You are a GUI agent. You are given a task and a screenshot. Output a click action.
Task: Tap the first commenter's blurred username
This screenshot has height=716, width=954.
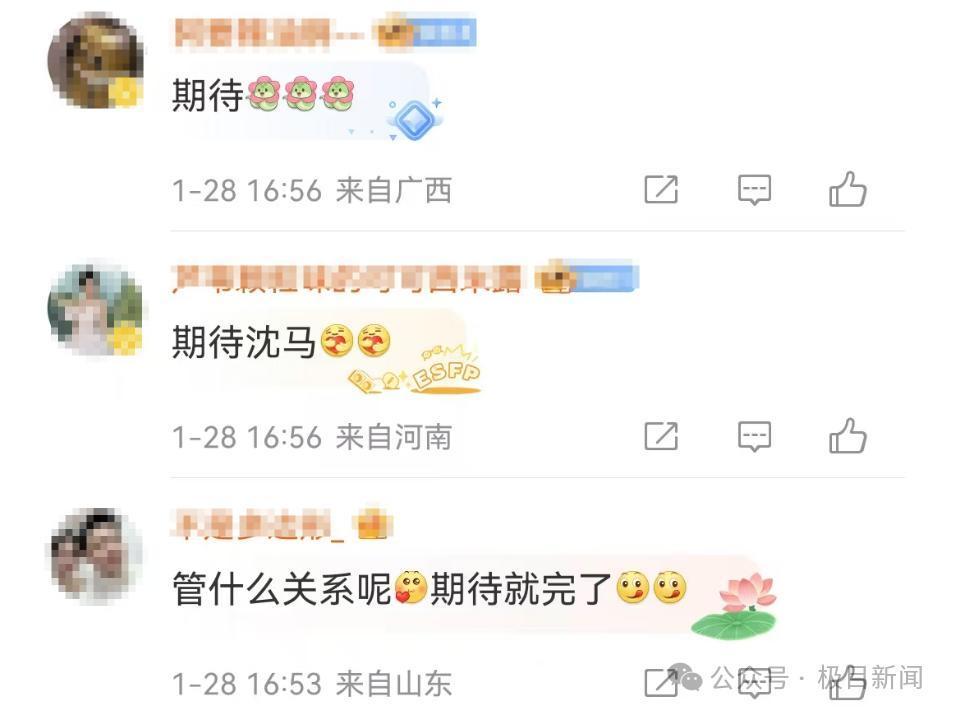pos(268,33)
